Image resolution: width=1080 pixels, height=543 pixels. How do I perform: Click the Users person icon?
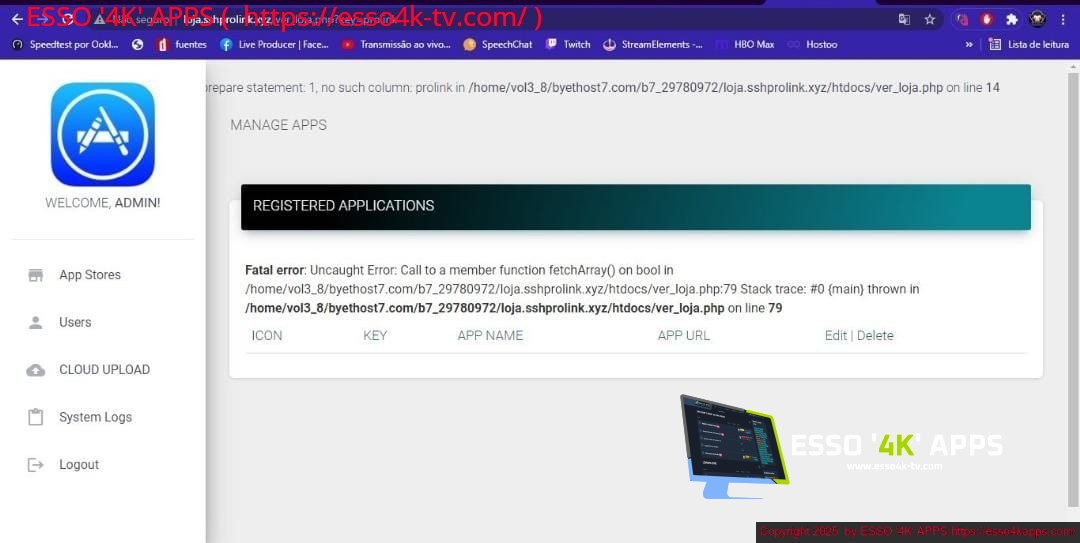pyautogui.click(x=36, y=322)
